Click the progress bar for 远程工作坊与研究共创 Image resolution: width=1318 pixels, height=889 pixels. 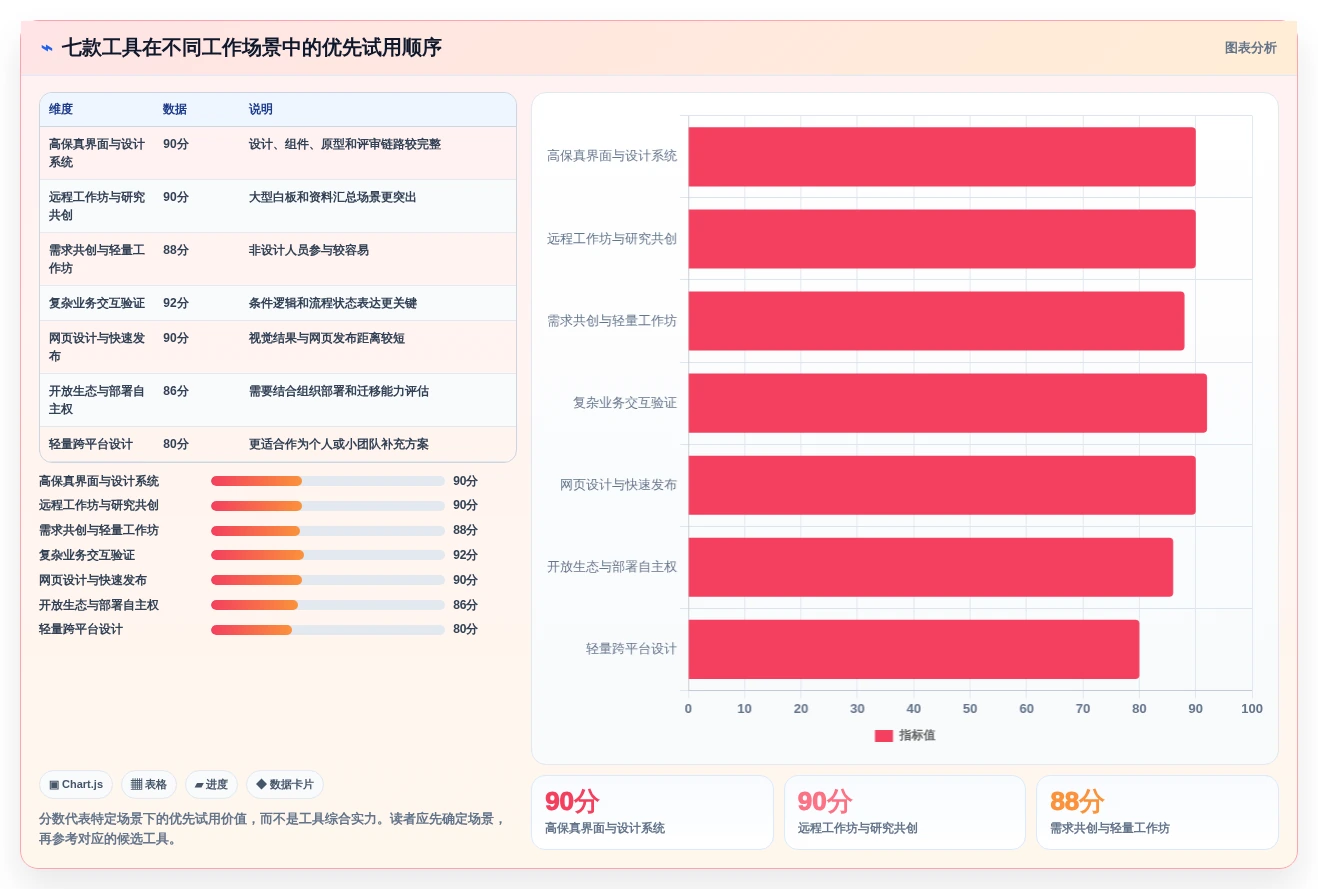click(x=328, y=506)
